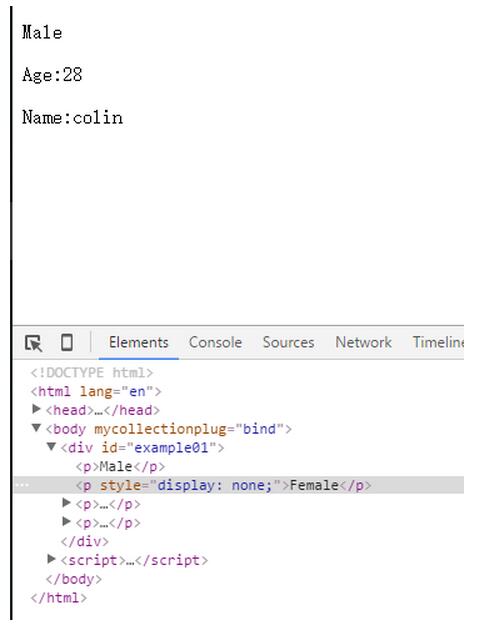Open the ellipsis beside selected Female row
The height and width of the screenshot is (635, 484).
(x=23, y=485)
